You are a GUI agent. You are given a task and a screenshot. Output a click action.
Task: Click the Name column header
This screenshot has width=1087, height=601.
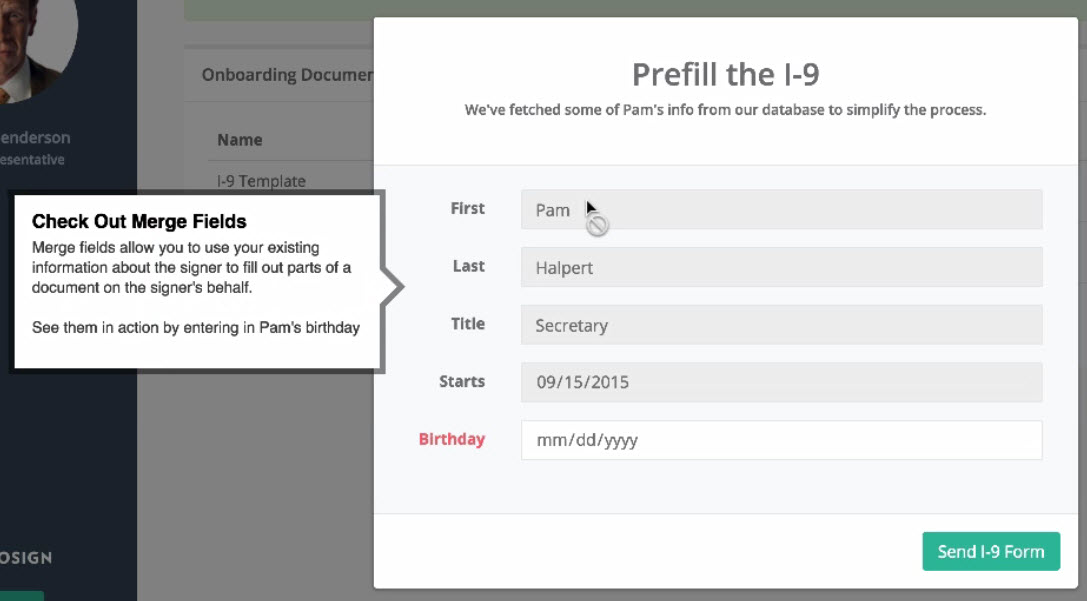click(x=240, y=140)
